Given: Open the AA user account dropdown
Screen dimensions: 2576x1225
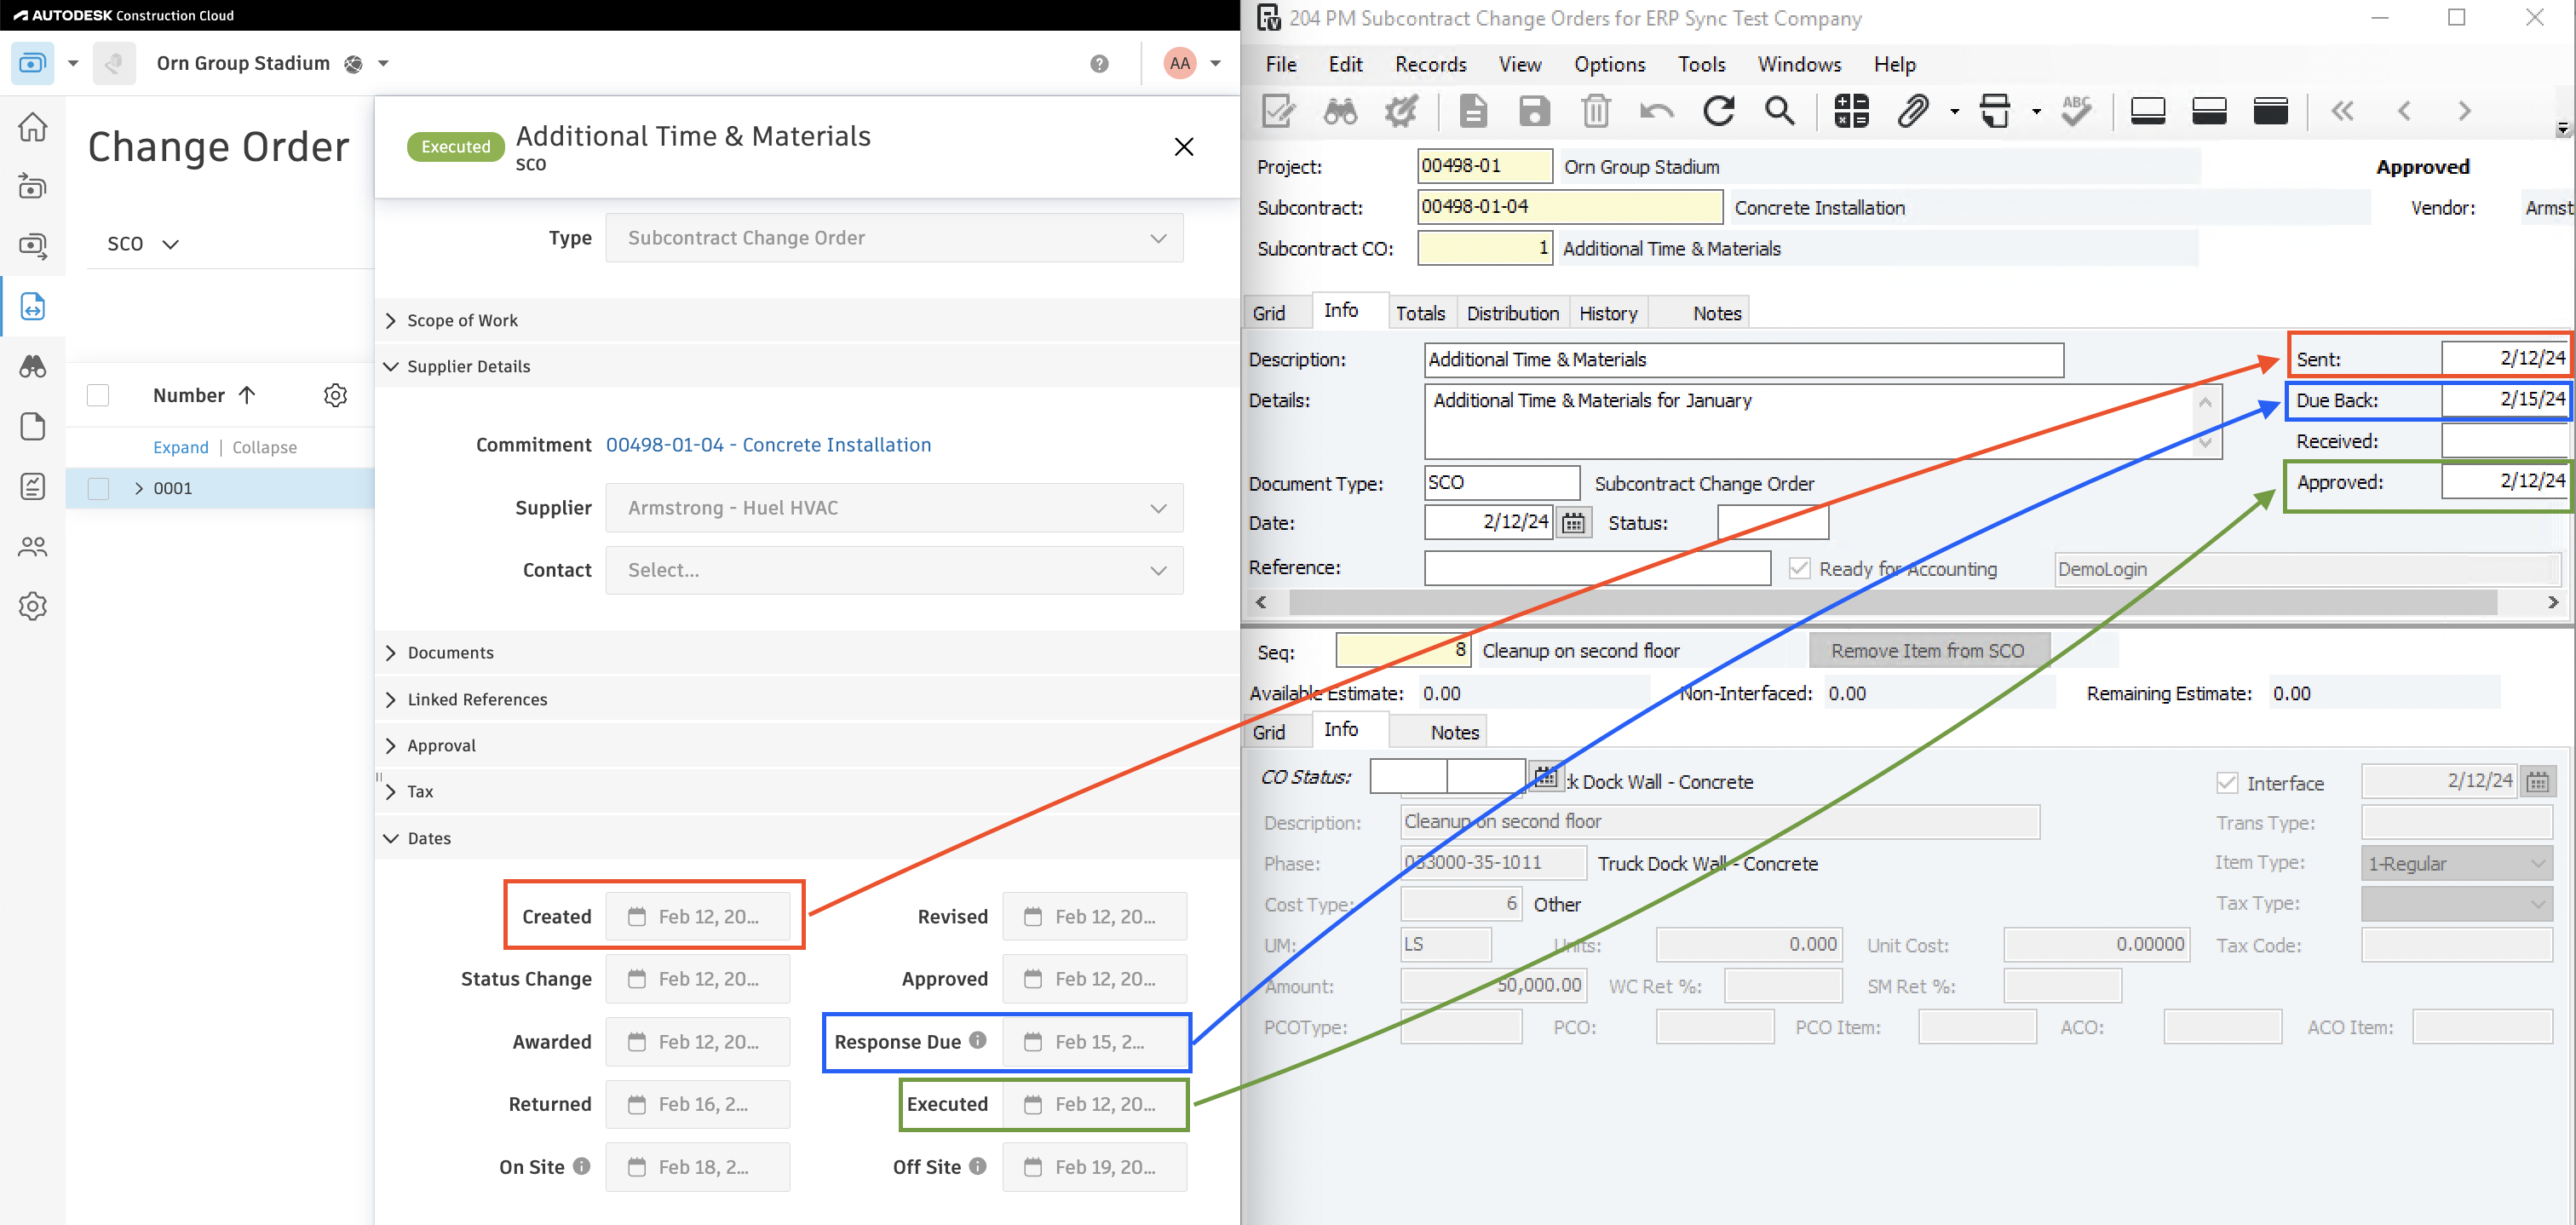Looking at the screenshot, I should coord(1215,64).
